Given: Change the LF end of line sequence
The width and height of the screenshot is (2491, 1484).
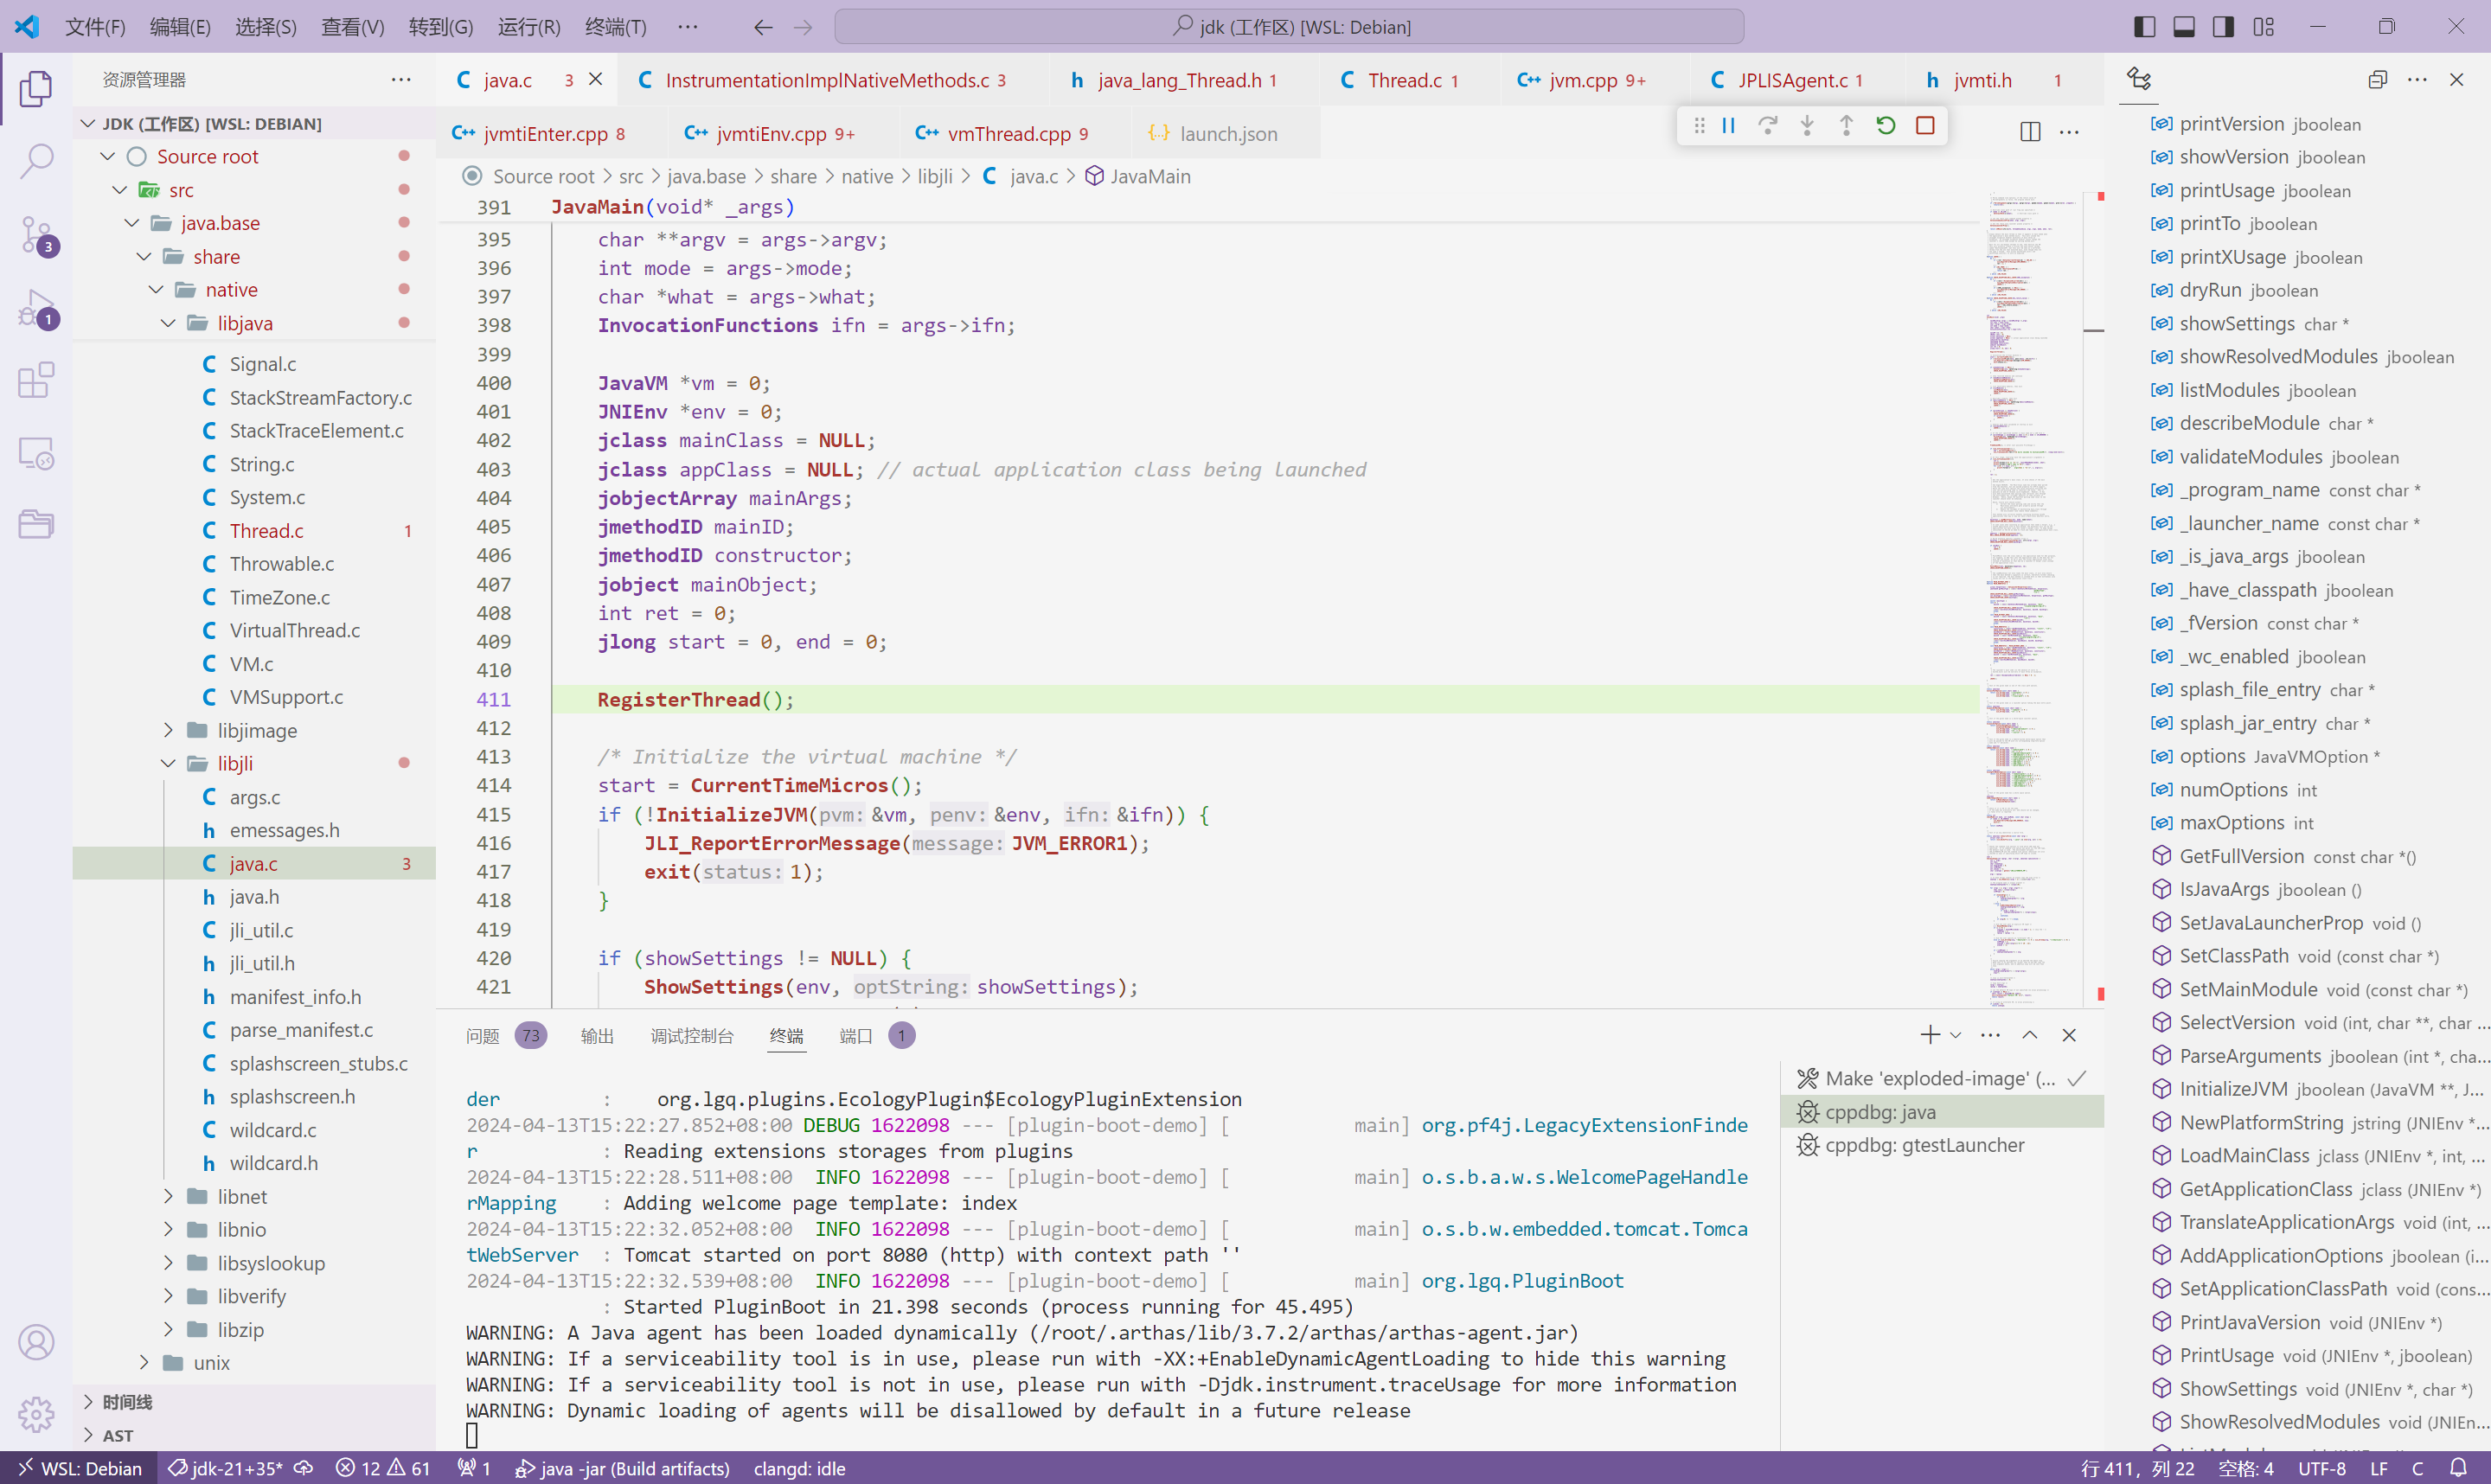Looking at the screenshot, I should click(2380, 1468).
